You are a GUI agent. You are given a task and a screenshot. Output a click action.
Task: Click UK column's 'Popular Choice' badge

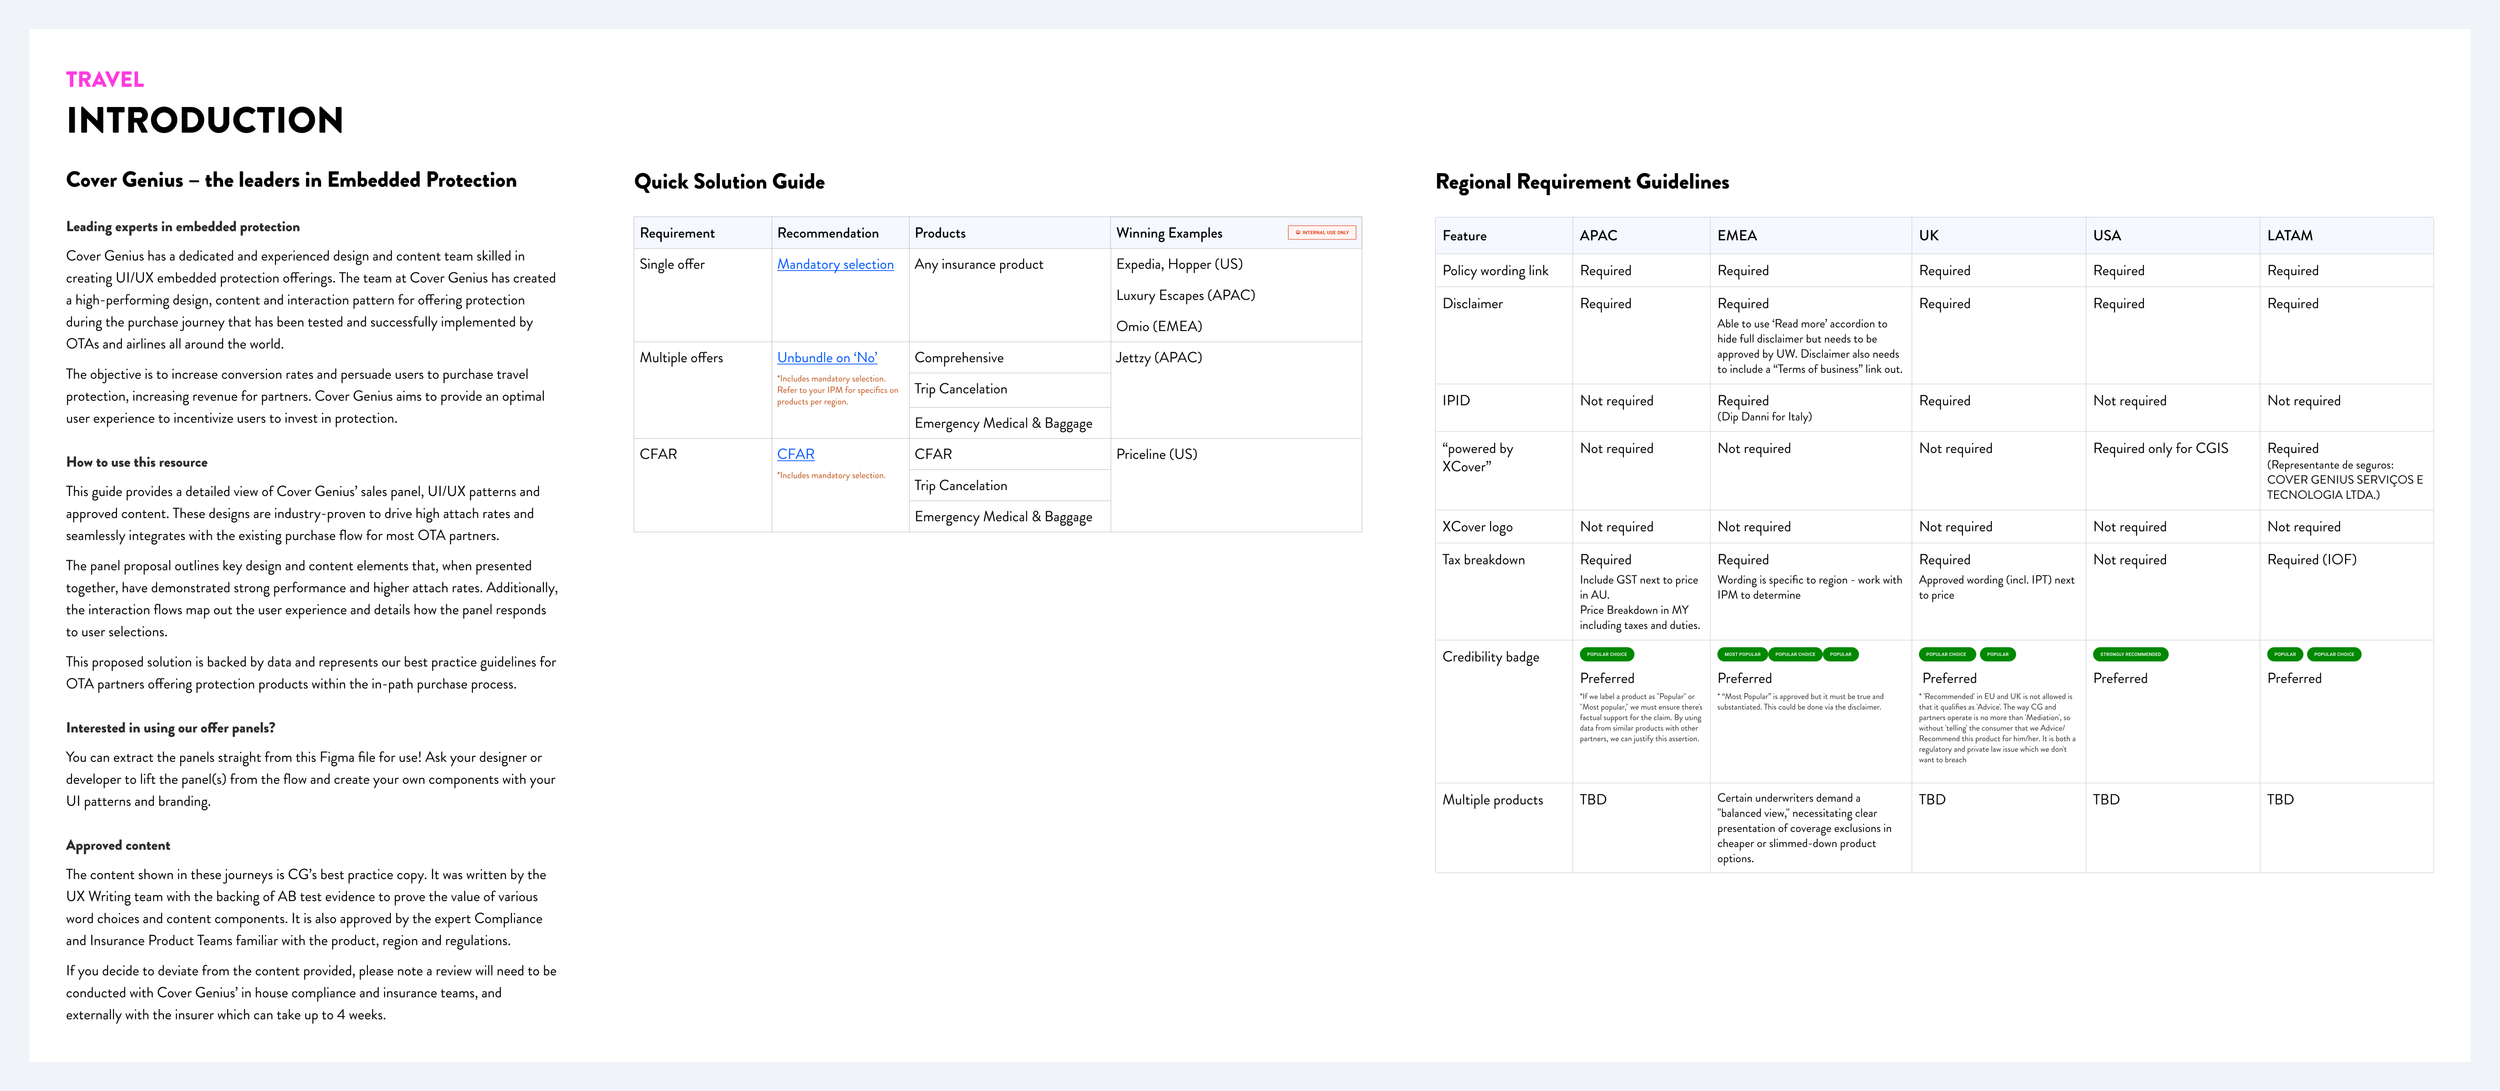coord(1946,655)
